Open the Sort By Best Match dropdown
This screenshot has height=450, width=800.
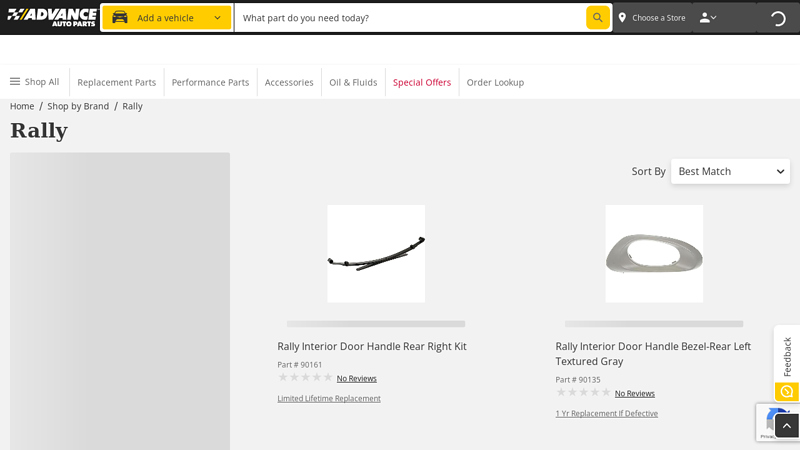click(730, 171)
